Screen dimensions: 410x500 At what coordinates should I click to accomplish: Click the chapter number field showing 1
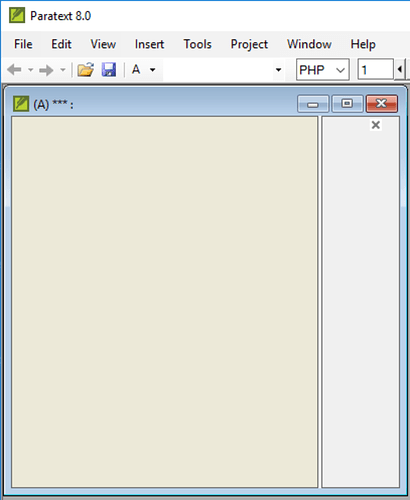coord(375,70)
